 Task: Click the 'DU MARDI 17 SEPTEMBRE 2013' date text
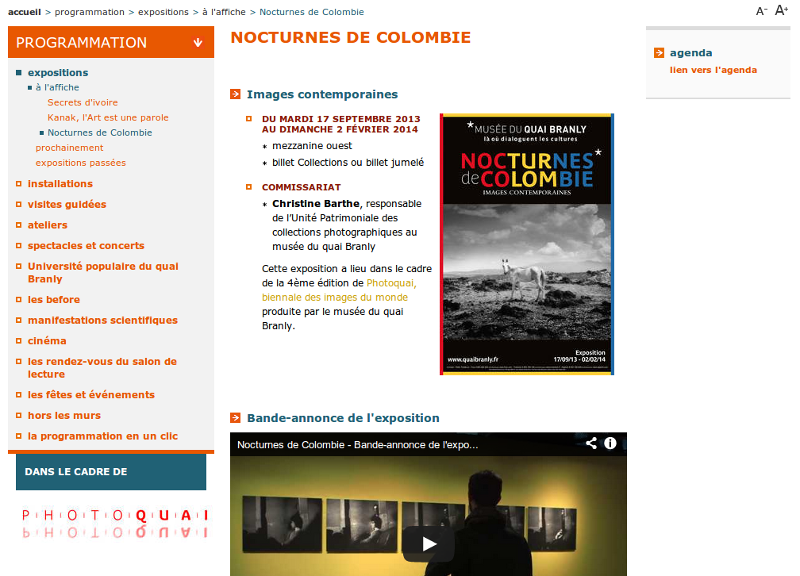(341, 119)
